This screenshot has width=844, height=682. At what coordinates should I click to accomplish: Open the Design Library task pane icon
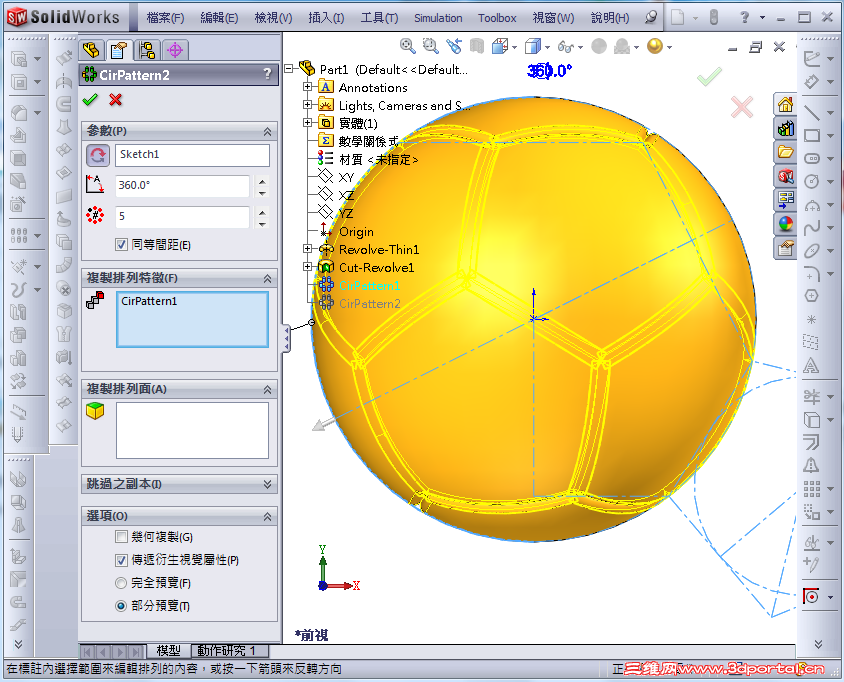coord(786,128)
